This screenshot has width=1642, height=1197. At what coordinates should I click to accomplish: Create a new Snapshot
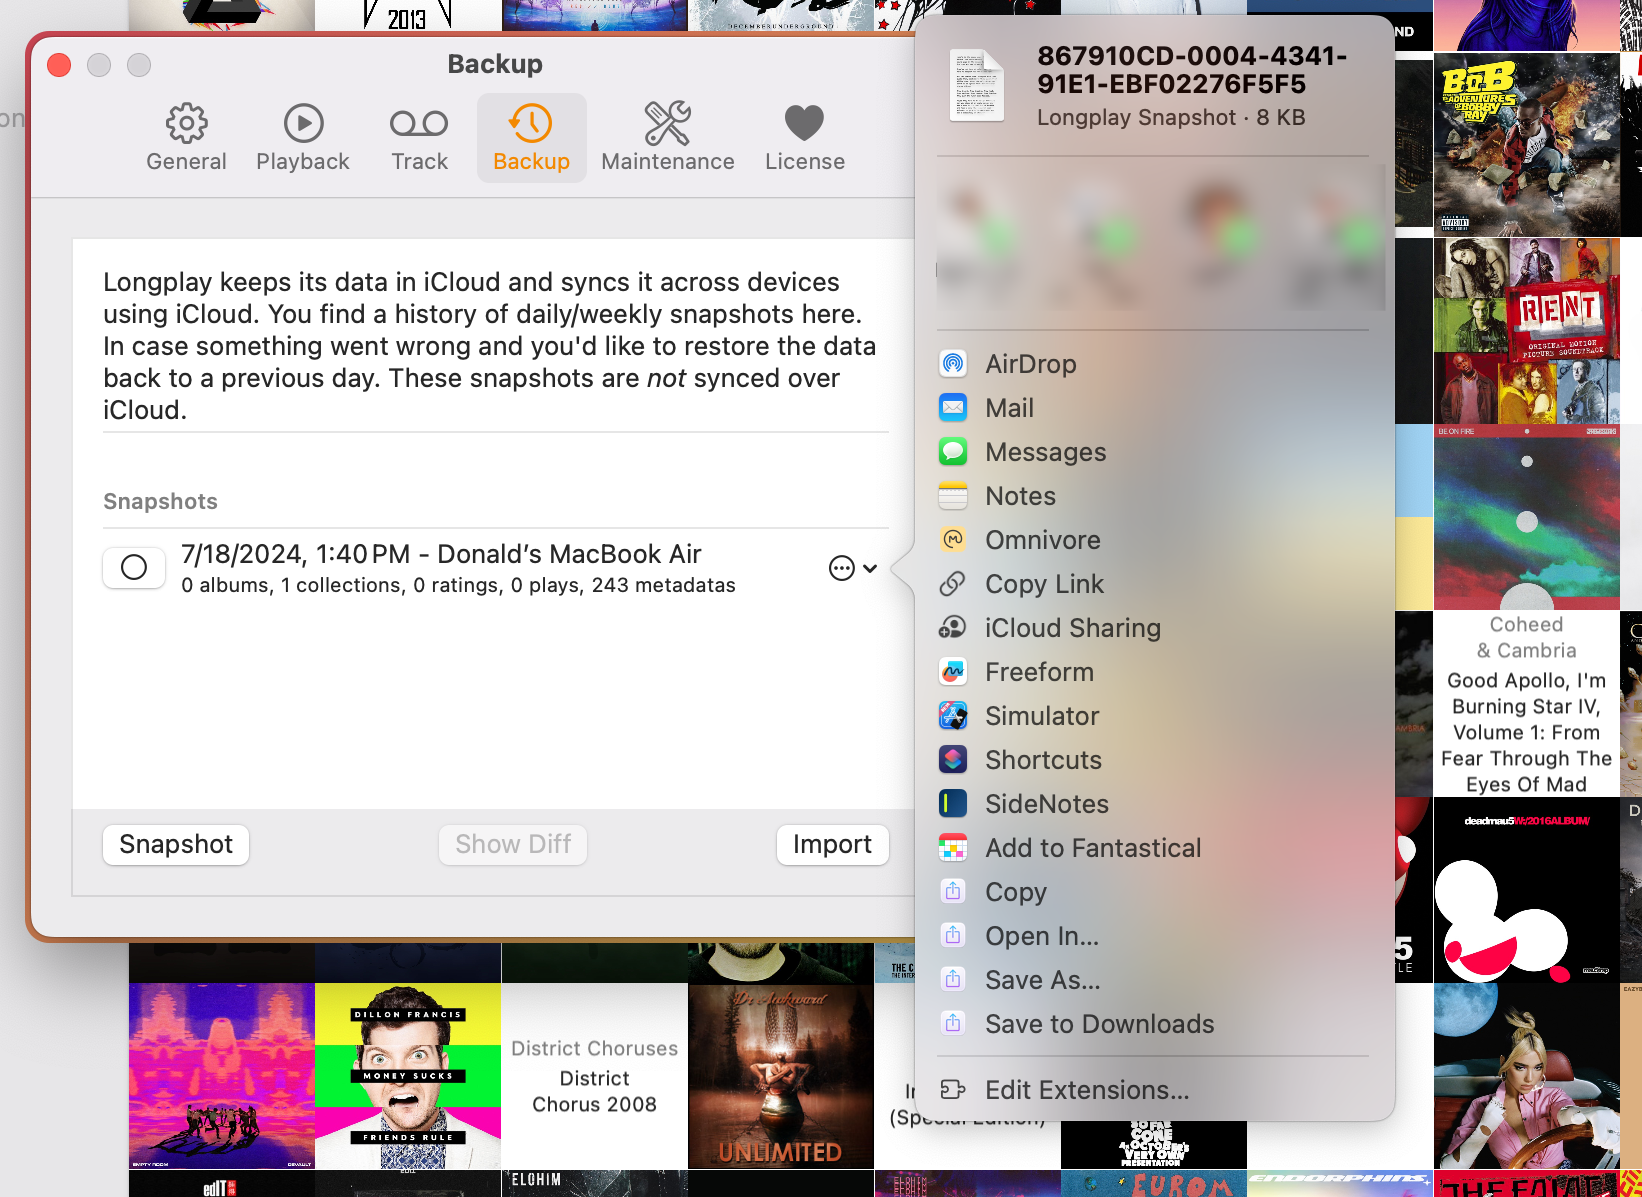176,844
